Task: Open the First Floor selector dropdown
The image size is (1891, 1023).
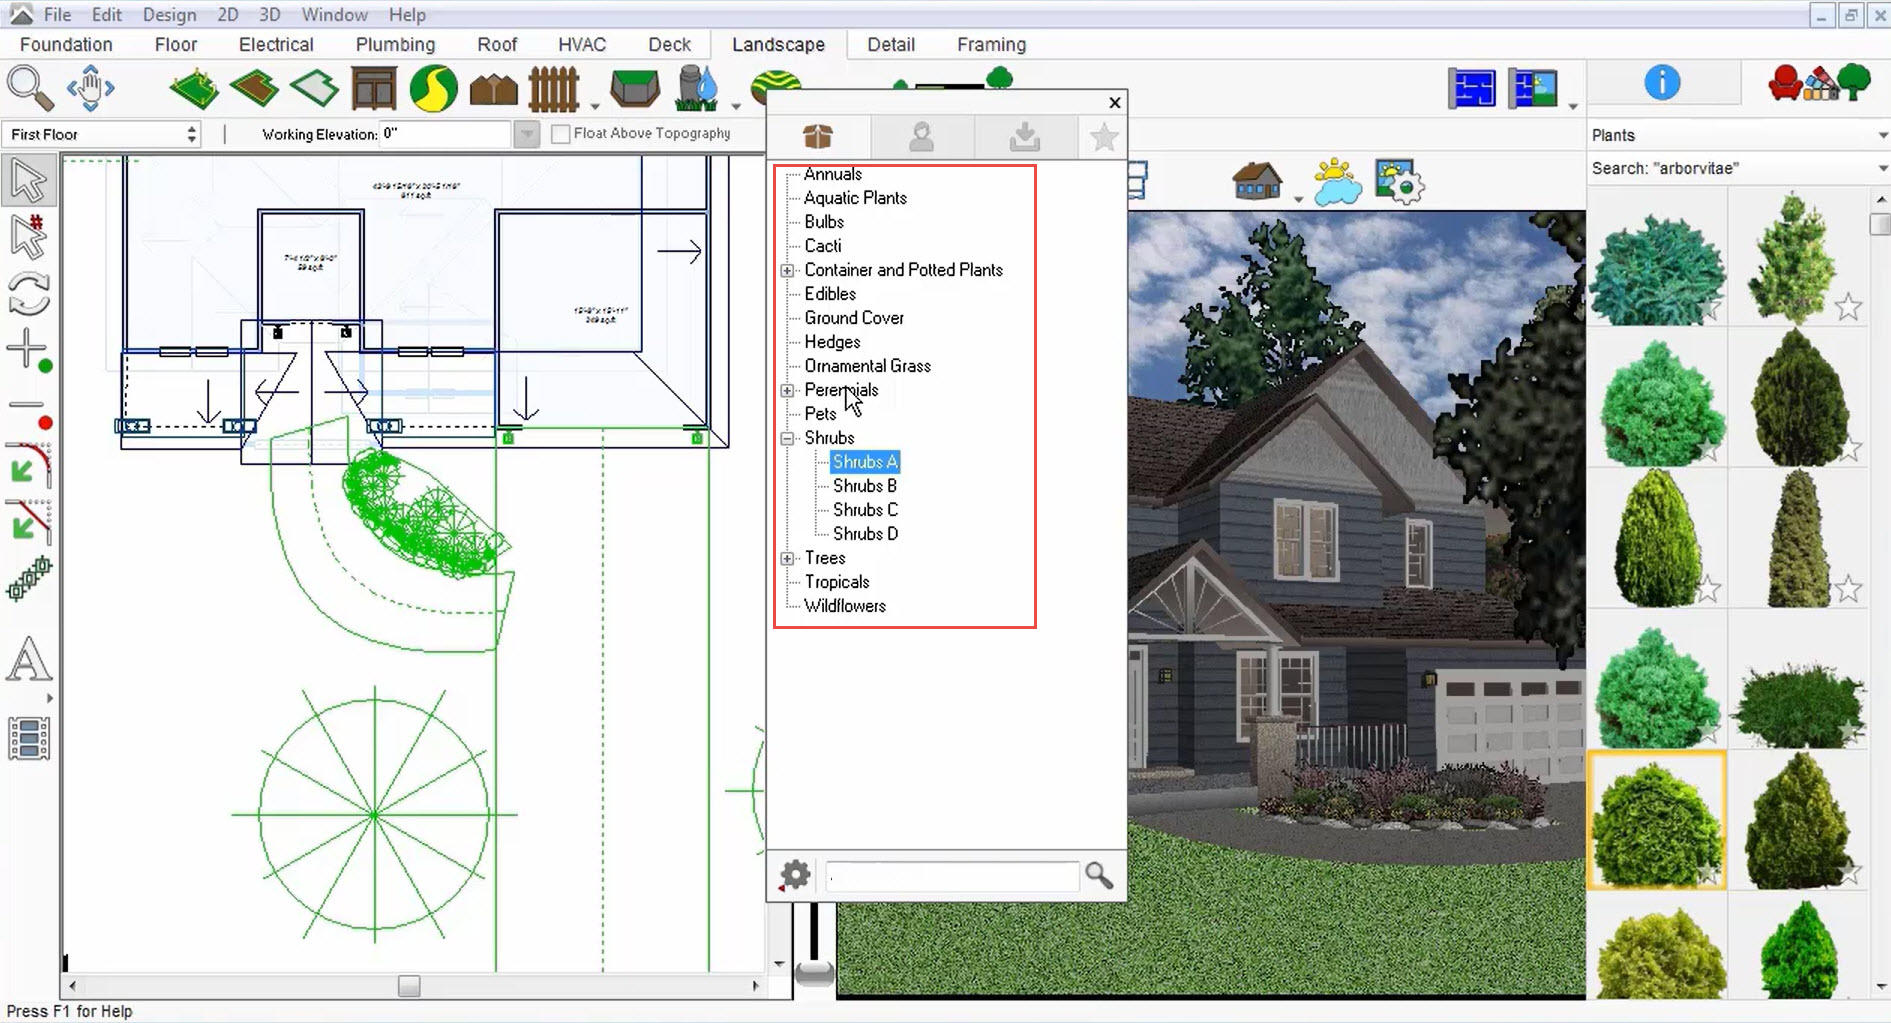Action: coord(191,134)
